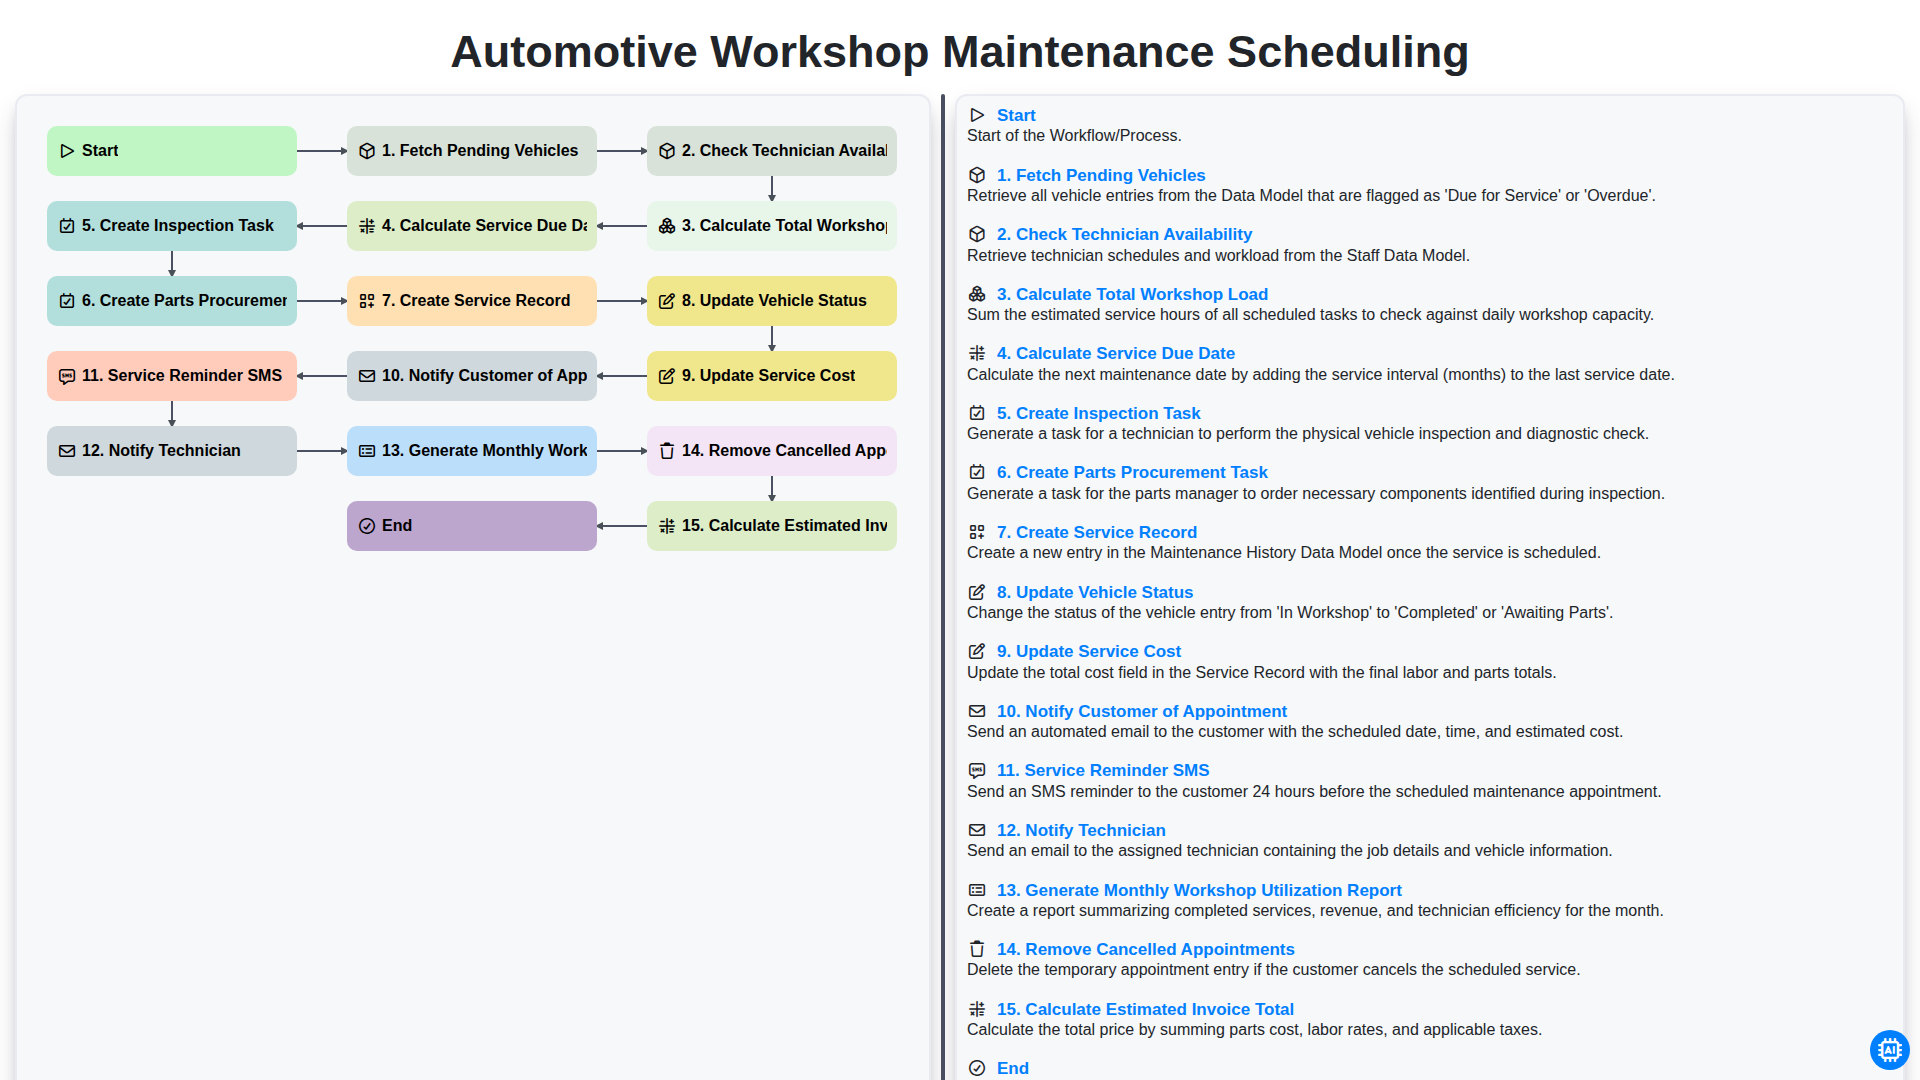Select the 1. Fetch Pending Vehicles label in diagram
Viewport: 1920px width, 1080px height.
click(480, 151)
